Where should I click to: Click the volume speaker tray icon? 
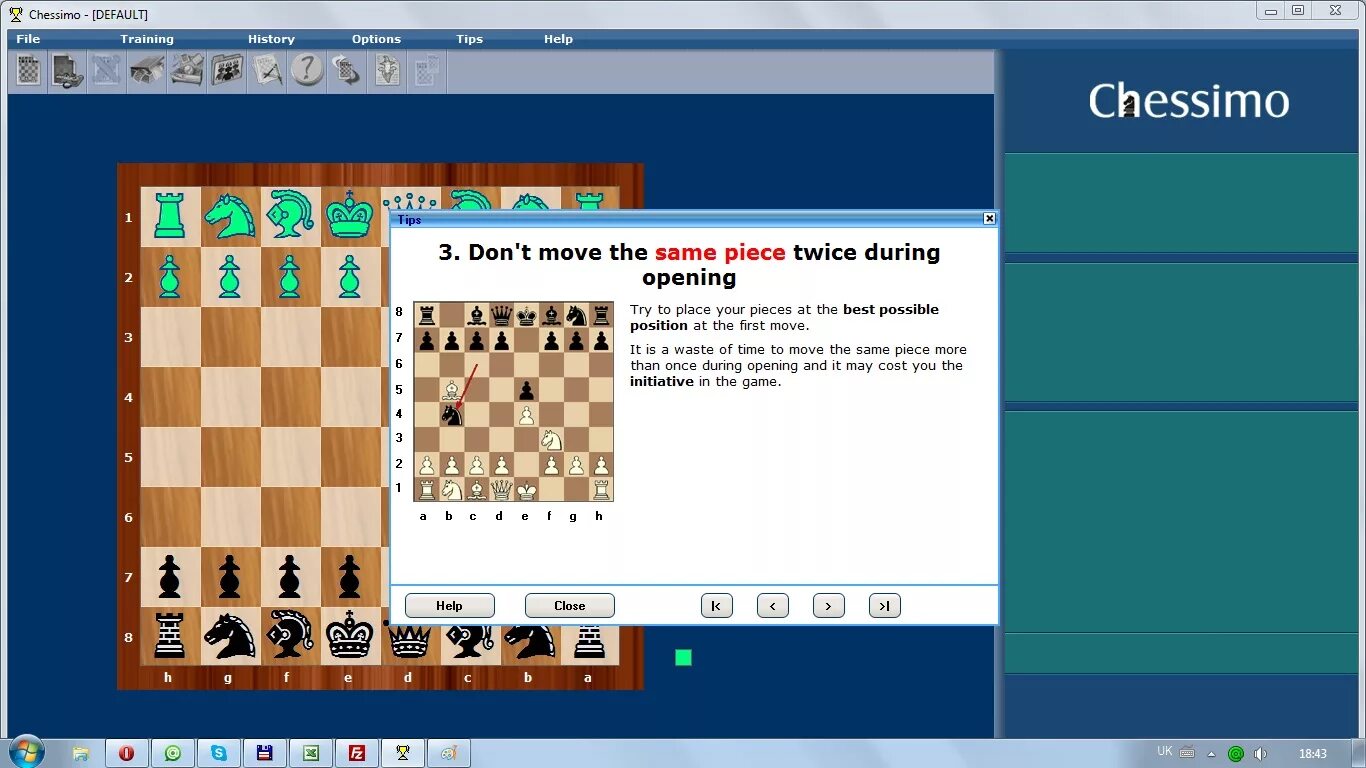click(x=1260, y=753)
